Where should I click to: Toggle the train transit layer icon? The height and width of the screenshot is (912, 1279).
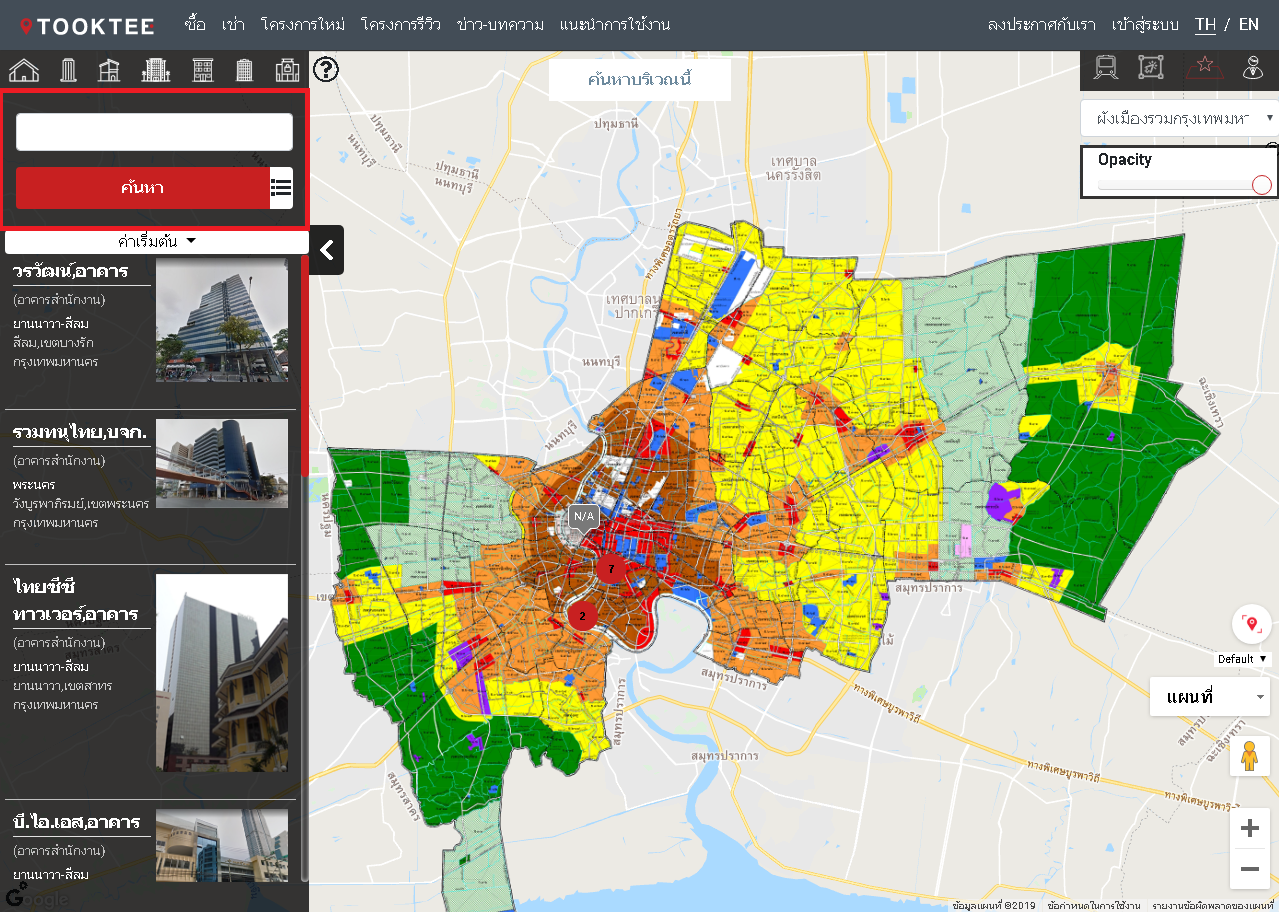click(1106, 67)
